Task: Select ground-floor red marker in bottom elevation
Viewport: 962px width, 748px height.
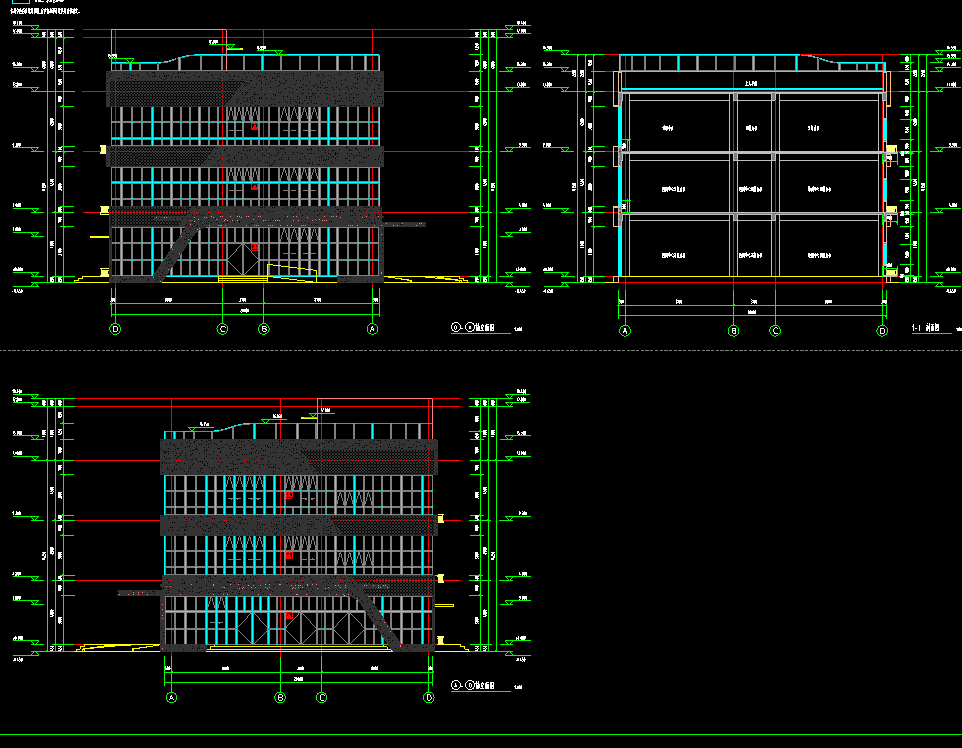Action: pos(289,616)
